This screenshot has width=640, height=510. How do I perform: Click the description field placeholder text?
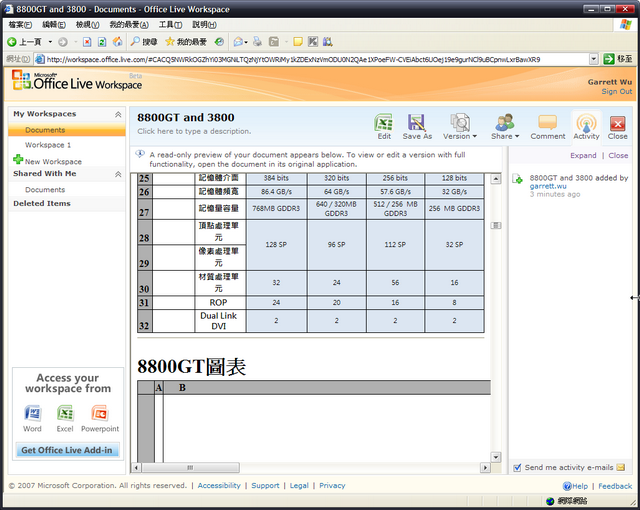tap(194, 131)
